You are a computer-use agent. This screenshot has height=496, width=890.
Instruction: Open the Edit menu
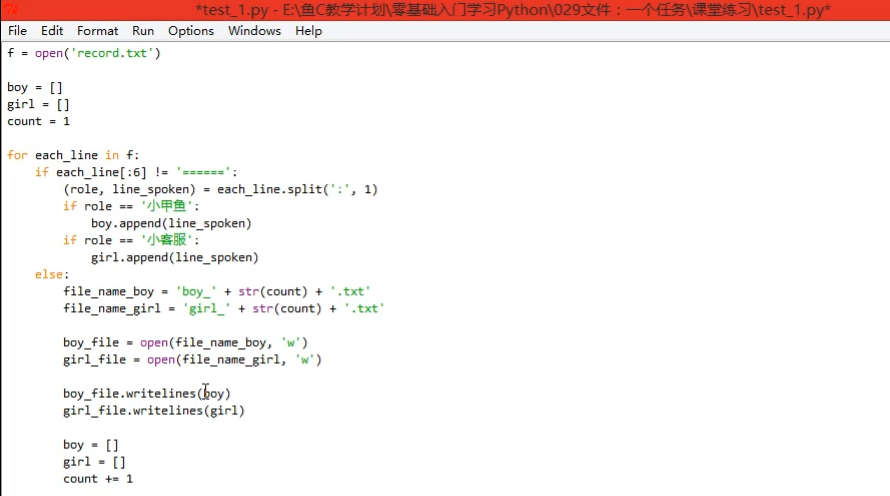(x=52, y=31)
